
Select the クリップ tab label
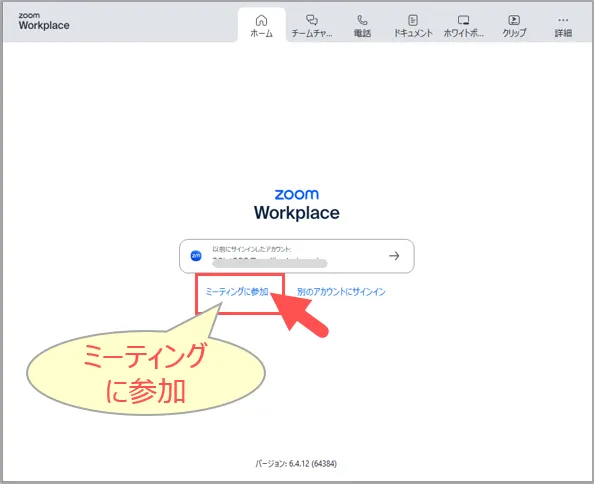tap(514, 33)
